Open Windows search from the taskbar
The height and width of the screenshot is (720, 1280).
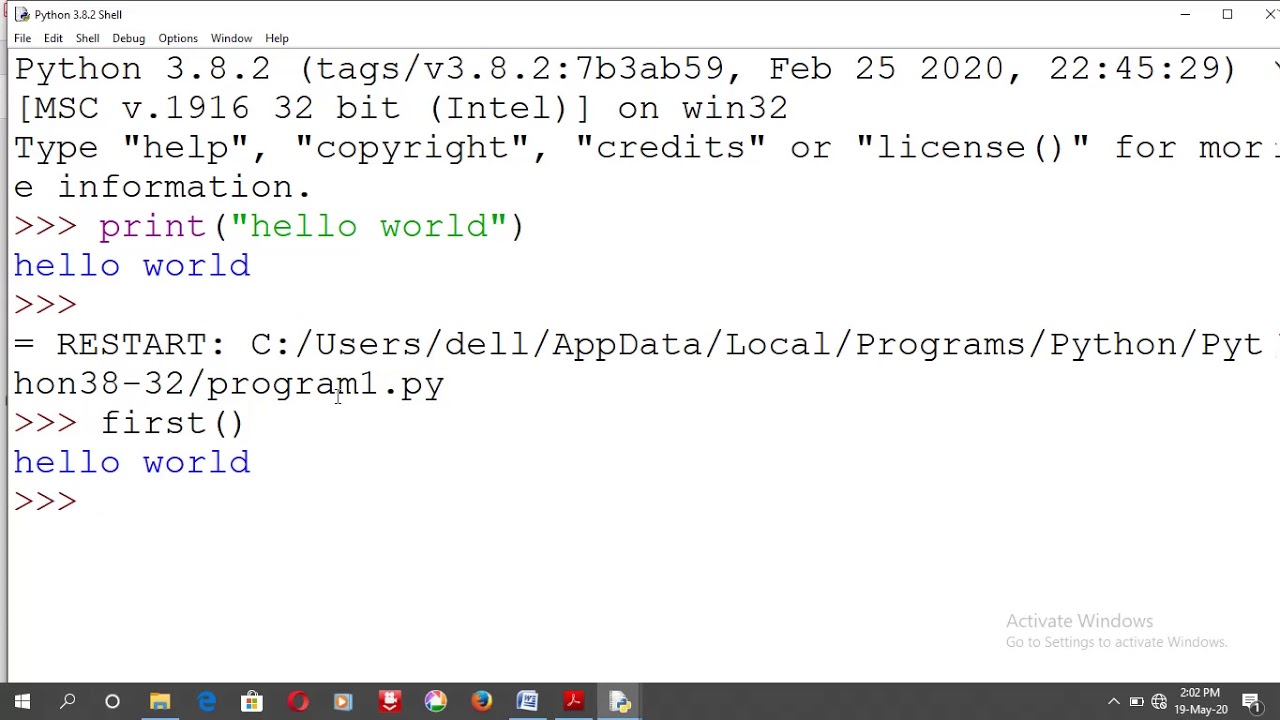(68, 702)
